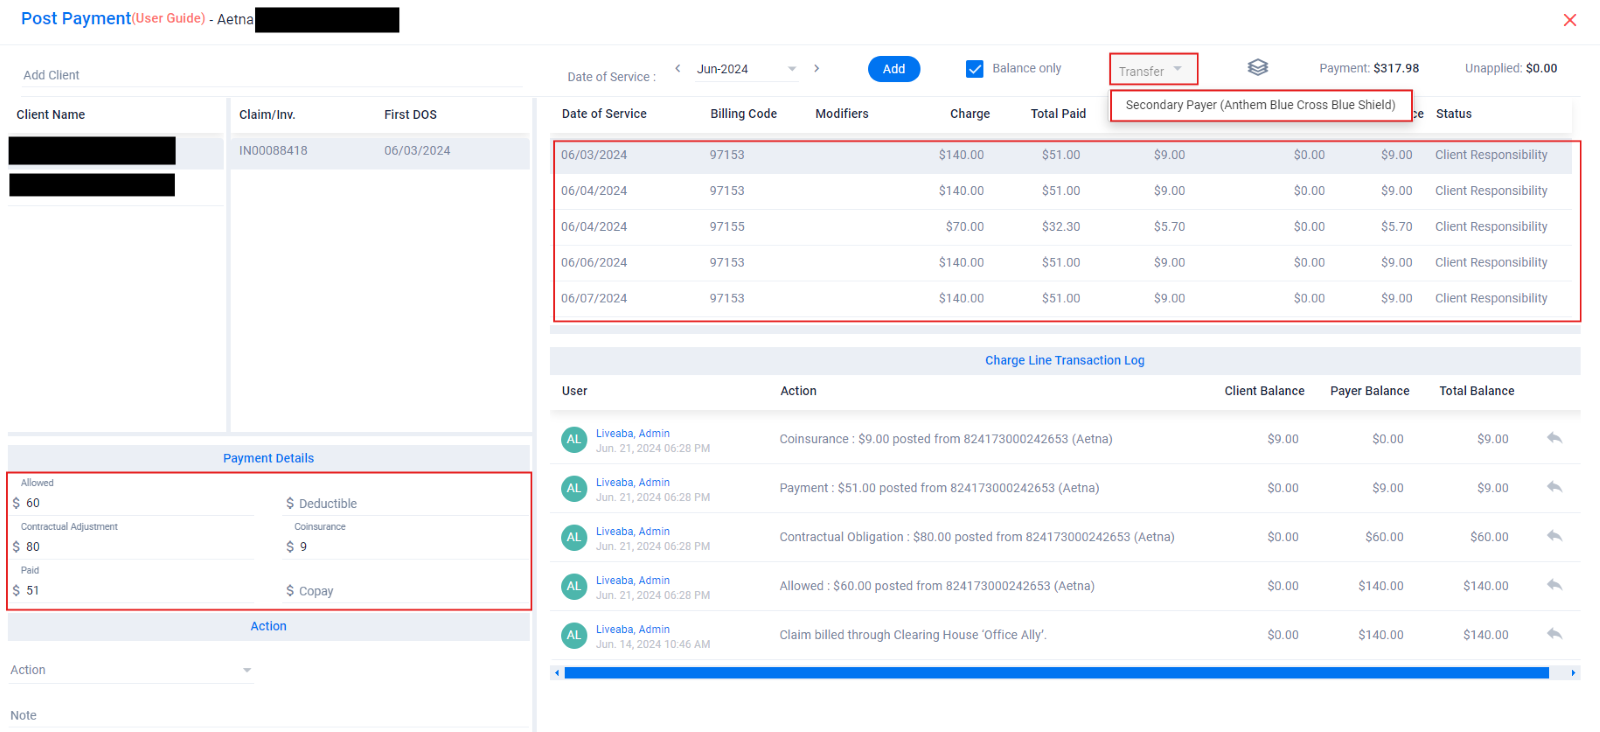The image size is (1600, 732).
Task: Click the Client Balance column header
Action: [1264, 391]
